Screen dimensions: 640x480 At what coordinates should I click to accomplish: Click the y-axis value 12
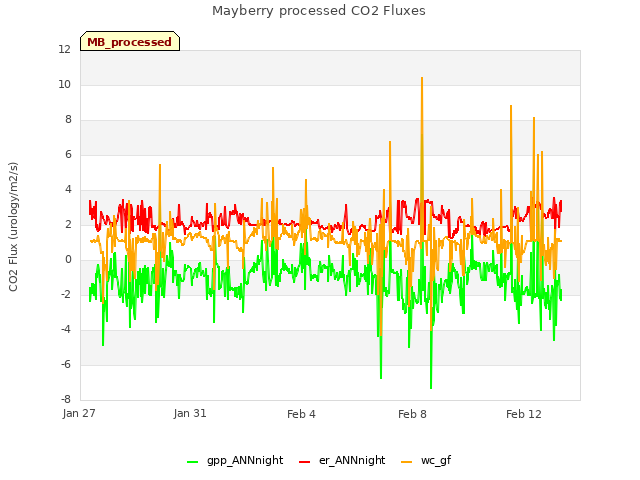coord(64,49)
